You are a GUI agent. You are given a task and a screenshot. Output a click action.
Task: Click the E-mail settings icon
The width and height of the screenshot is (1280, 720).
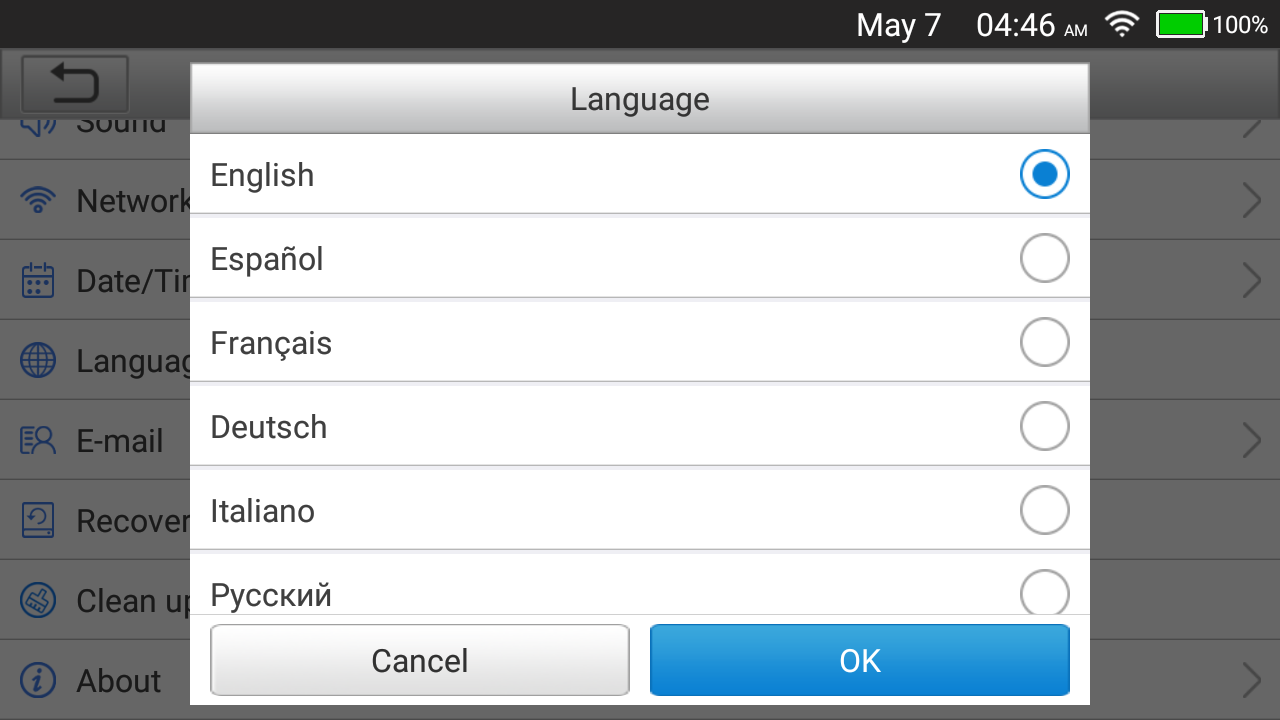click(38, 440)
